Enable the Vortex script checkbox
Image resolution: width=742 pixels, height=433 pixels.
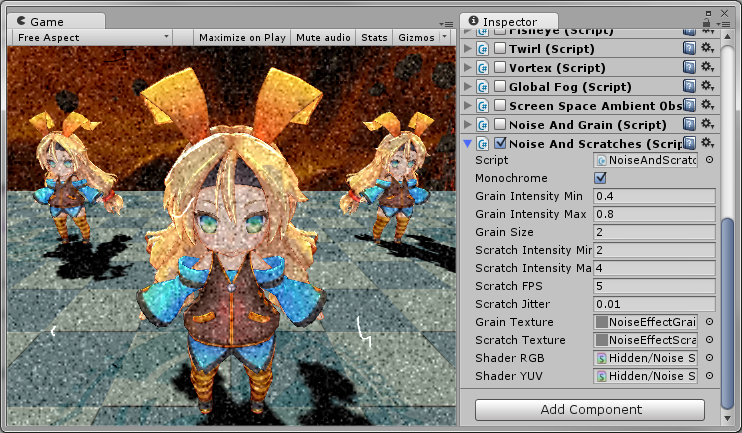tap(500, 67)
